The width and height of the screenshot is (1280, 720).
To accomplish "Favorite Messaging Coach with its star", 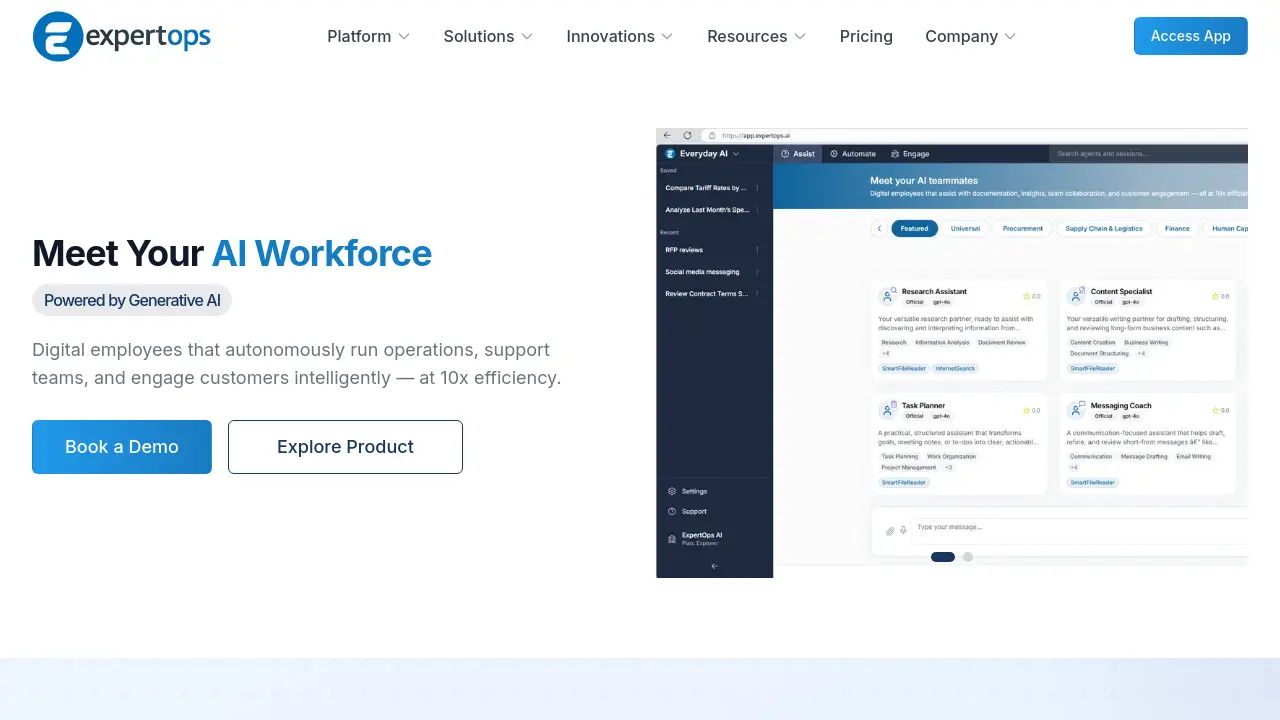I will coord(1215,411).
